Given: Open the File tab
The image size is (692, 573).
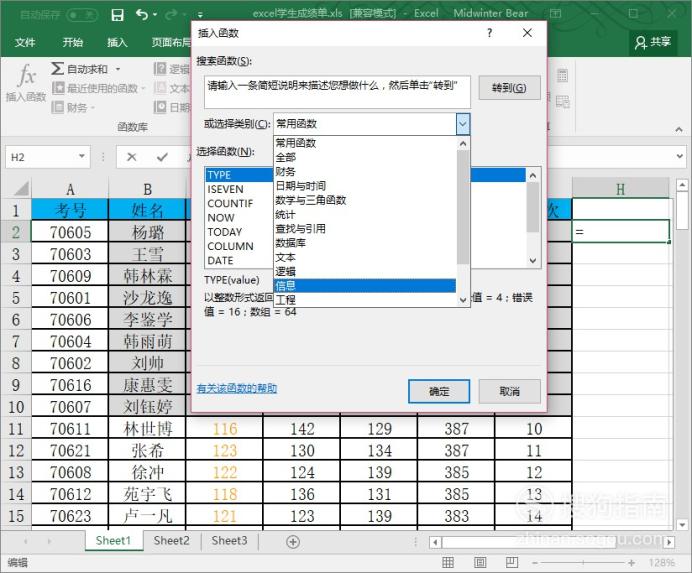Looking at the screenshot, I should point(25,42).
